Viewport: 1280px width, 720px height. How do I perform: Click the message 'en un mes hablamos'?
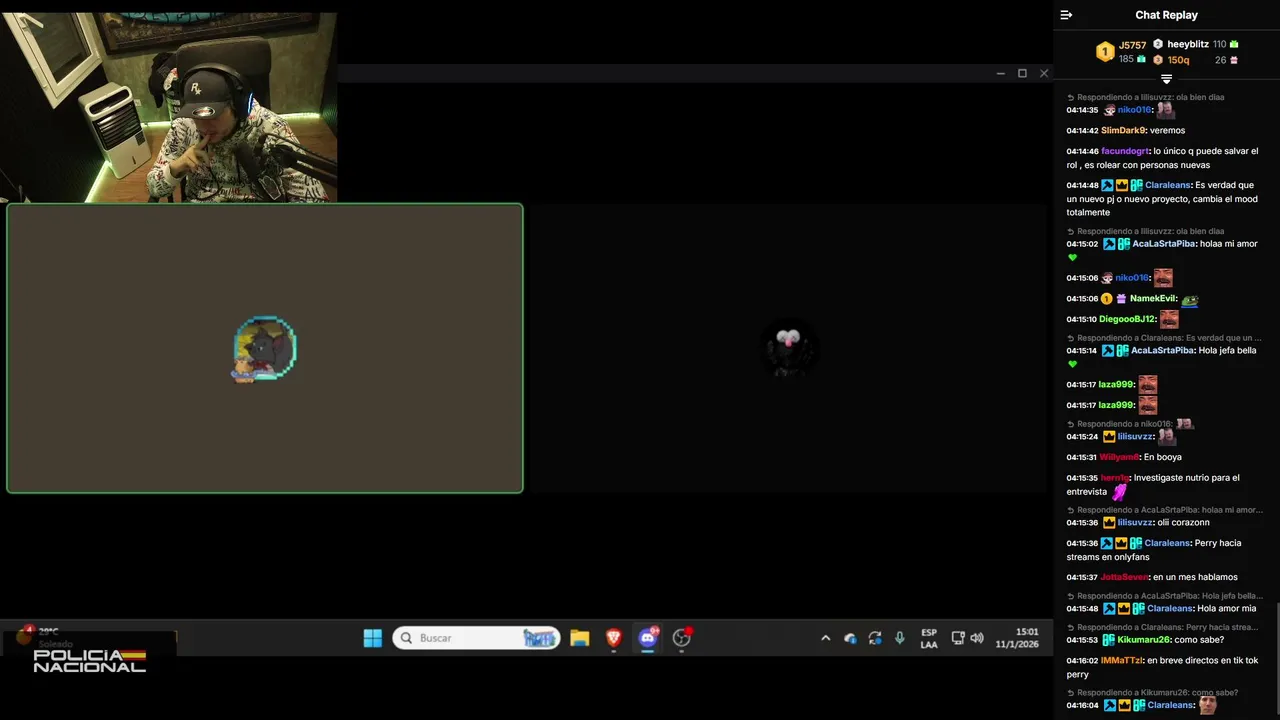coord(1195,578)
